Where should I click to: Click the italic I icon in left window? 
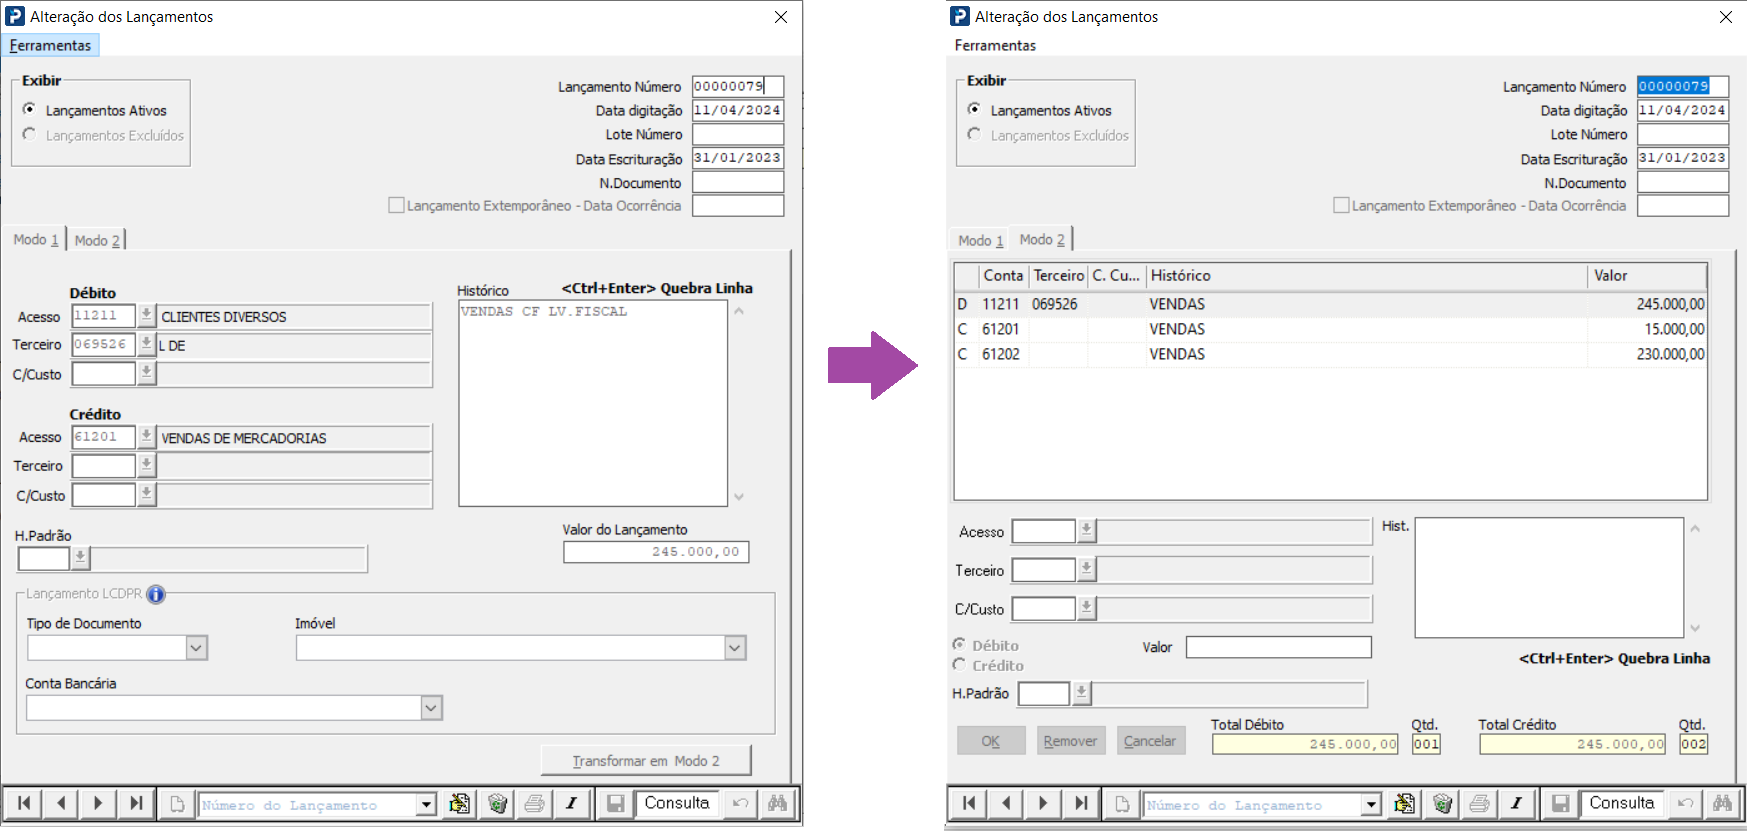572,804
